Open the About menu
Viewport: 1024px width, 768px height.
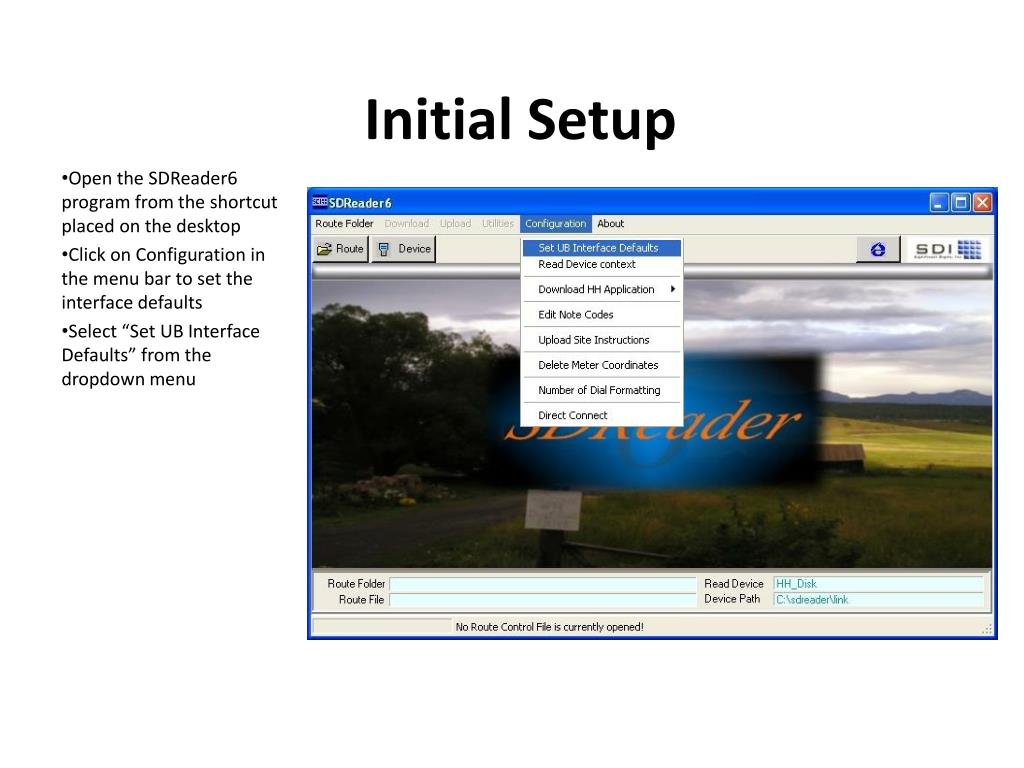(611, 223)
